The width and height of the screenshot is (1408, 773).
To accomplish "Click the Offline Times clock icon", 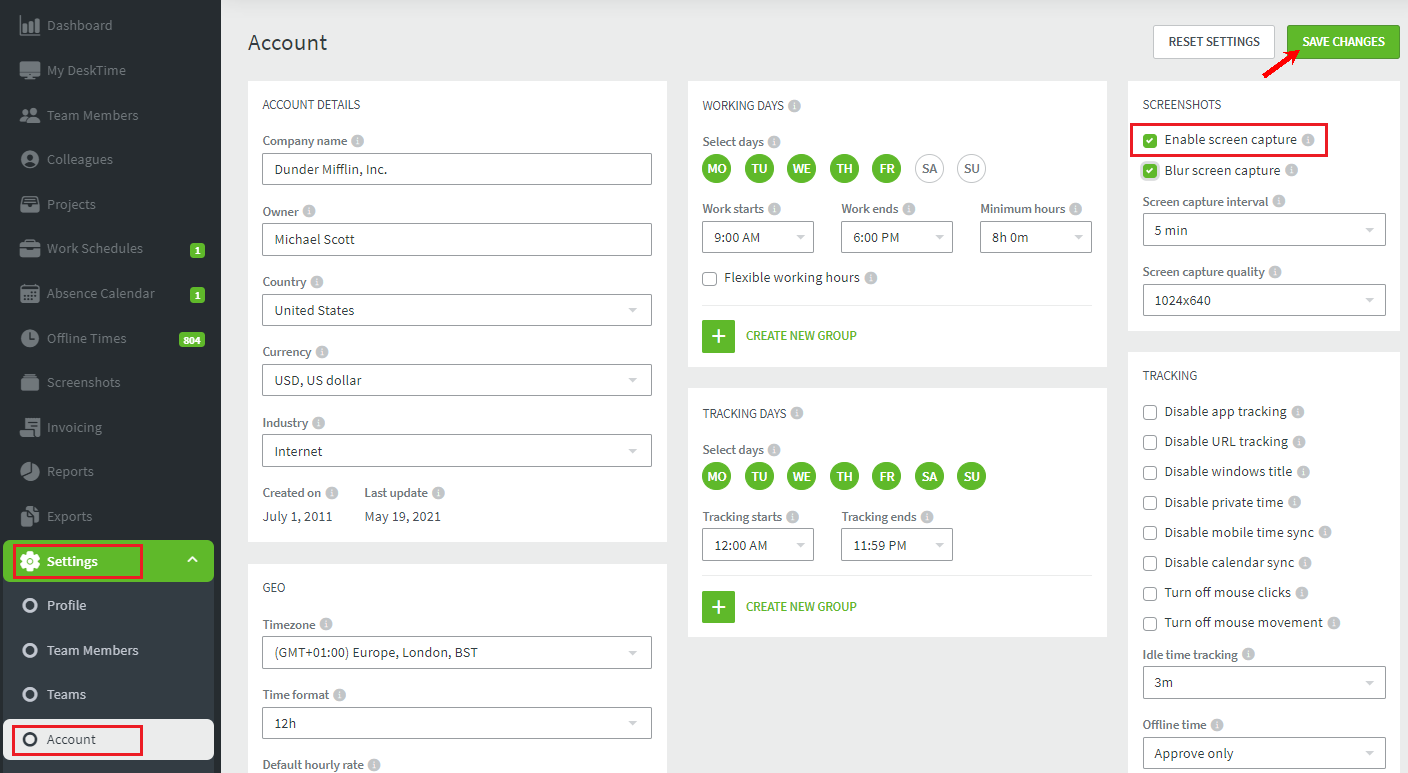I will click(30, 338).
